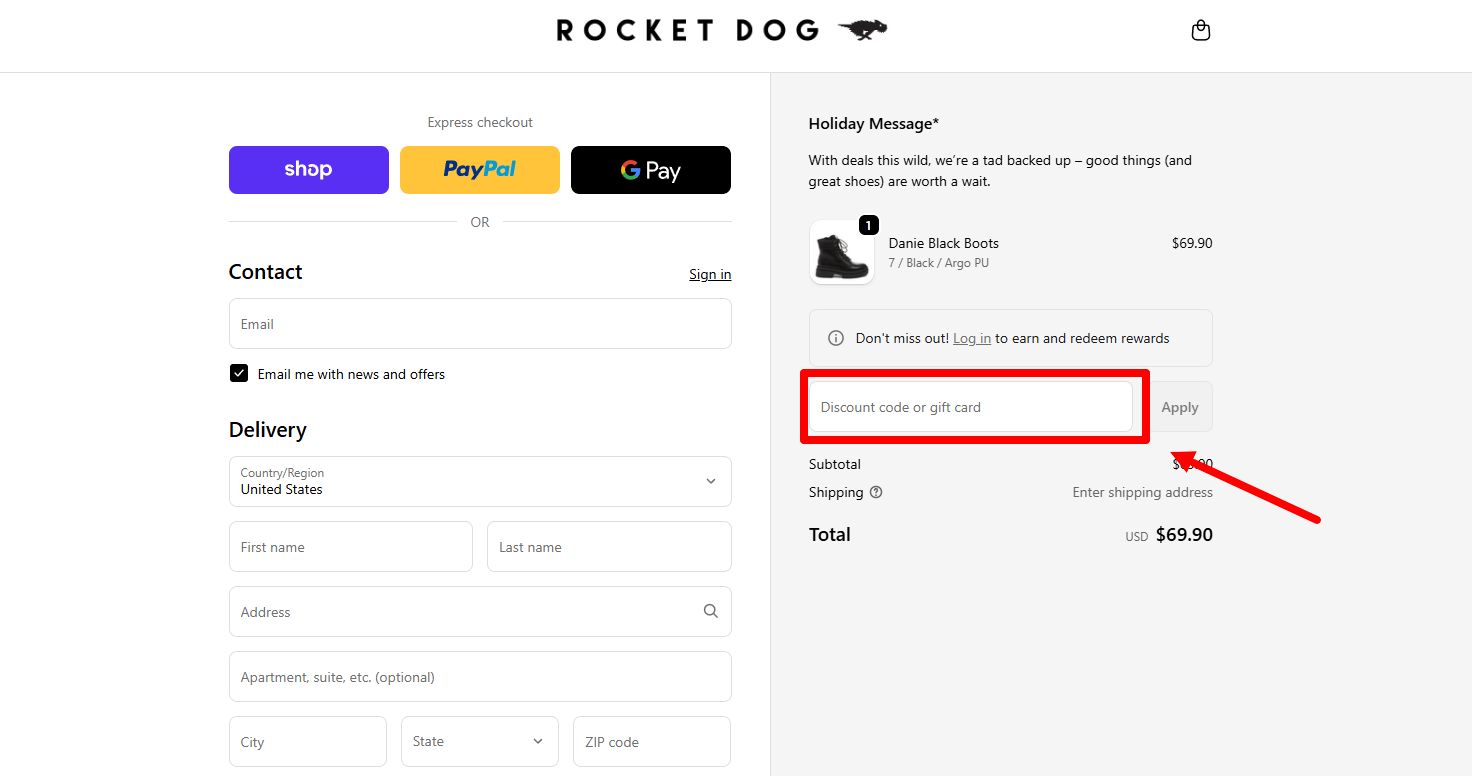Click the Enter shipping address text
This screenshot has width=1472, height=776.
(x=1143, y=492)
